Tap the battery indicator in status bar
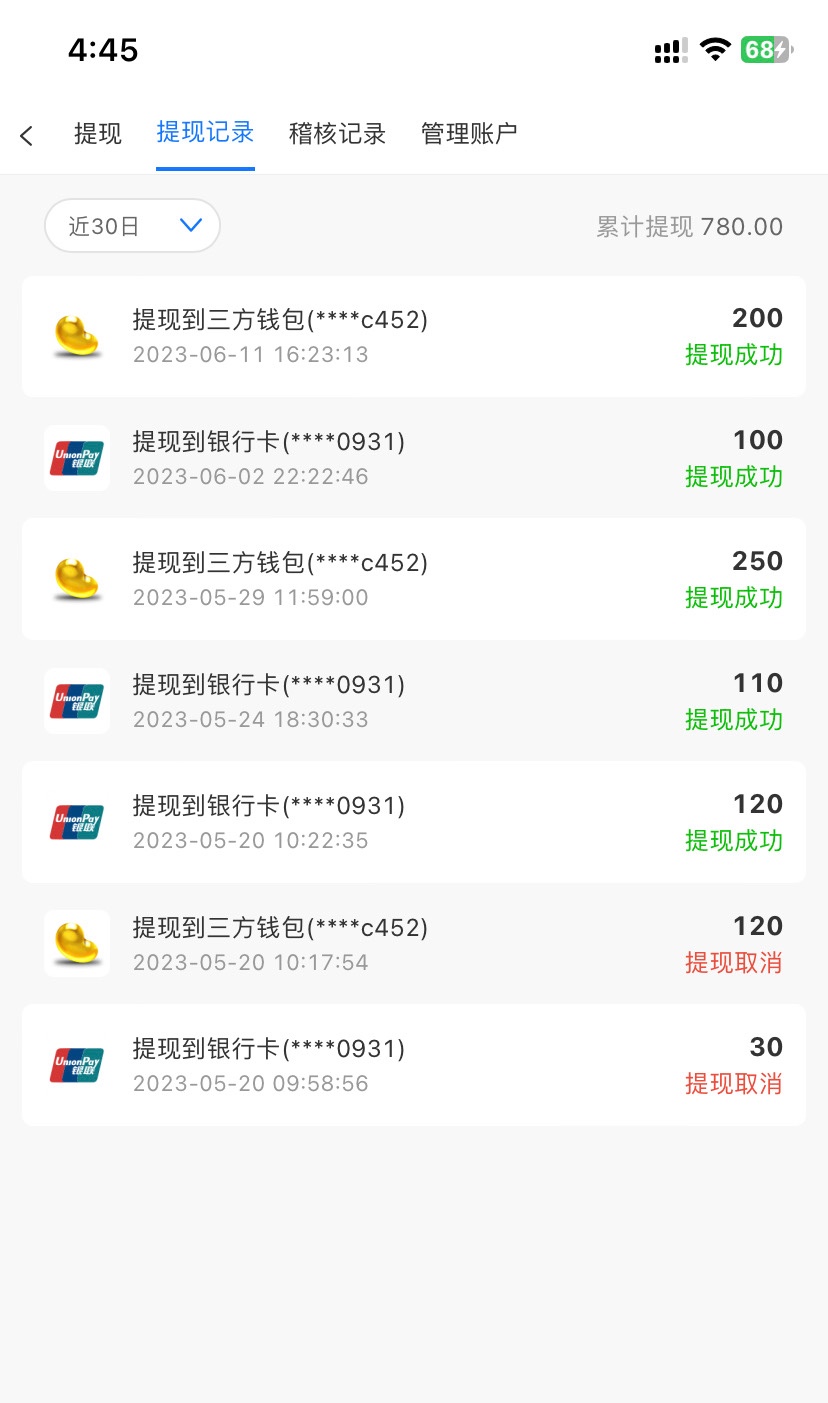The height and width of the screenshot is (1403, 828). coord(766,50)
